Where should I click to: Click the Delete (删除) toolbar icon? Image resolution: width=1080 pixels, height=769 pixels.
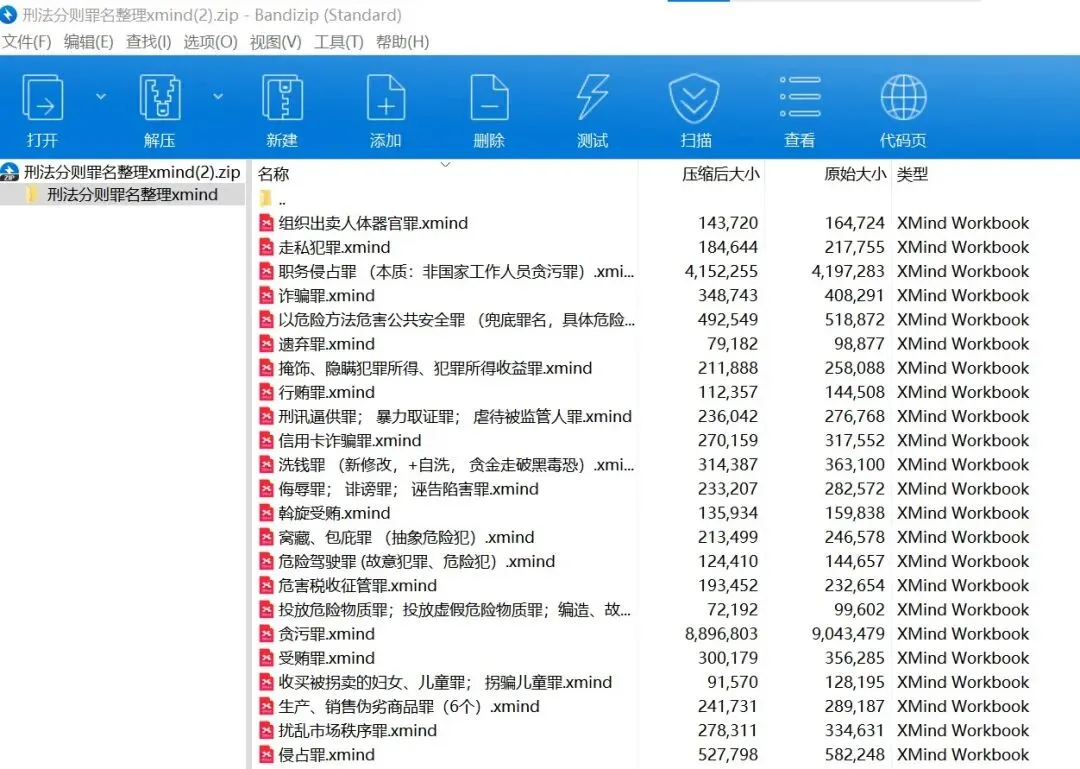(x=489, y=98)
